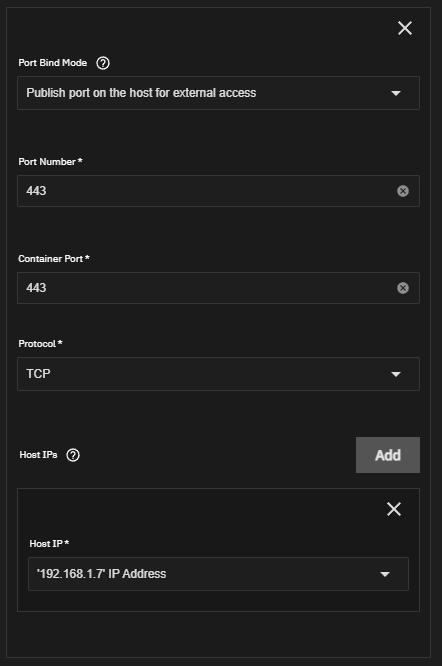Open the Port Bind Mode help tooltip
442x666 pixels.
click(x=103, y=63)
